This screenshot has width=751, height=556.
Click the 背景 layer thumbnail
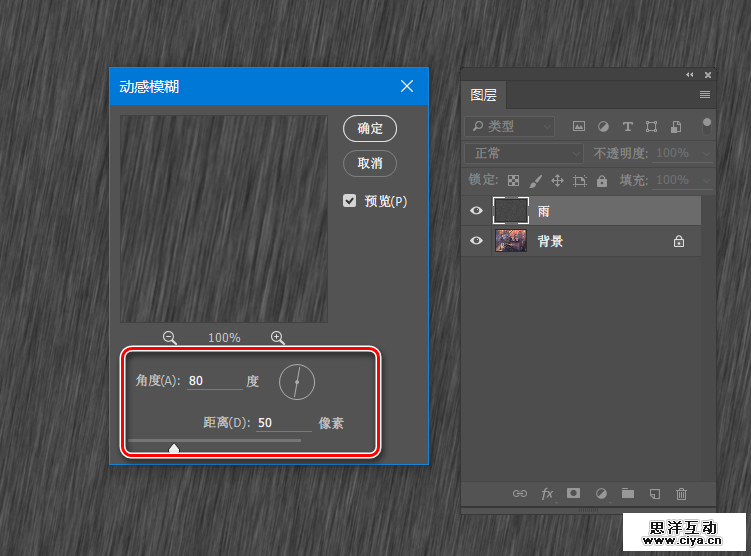[x=511, y=240]
